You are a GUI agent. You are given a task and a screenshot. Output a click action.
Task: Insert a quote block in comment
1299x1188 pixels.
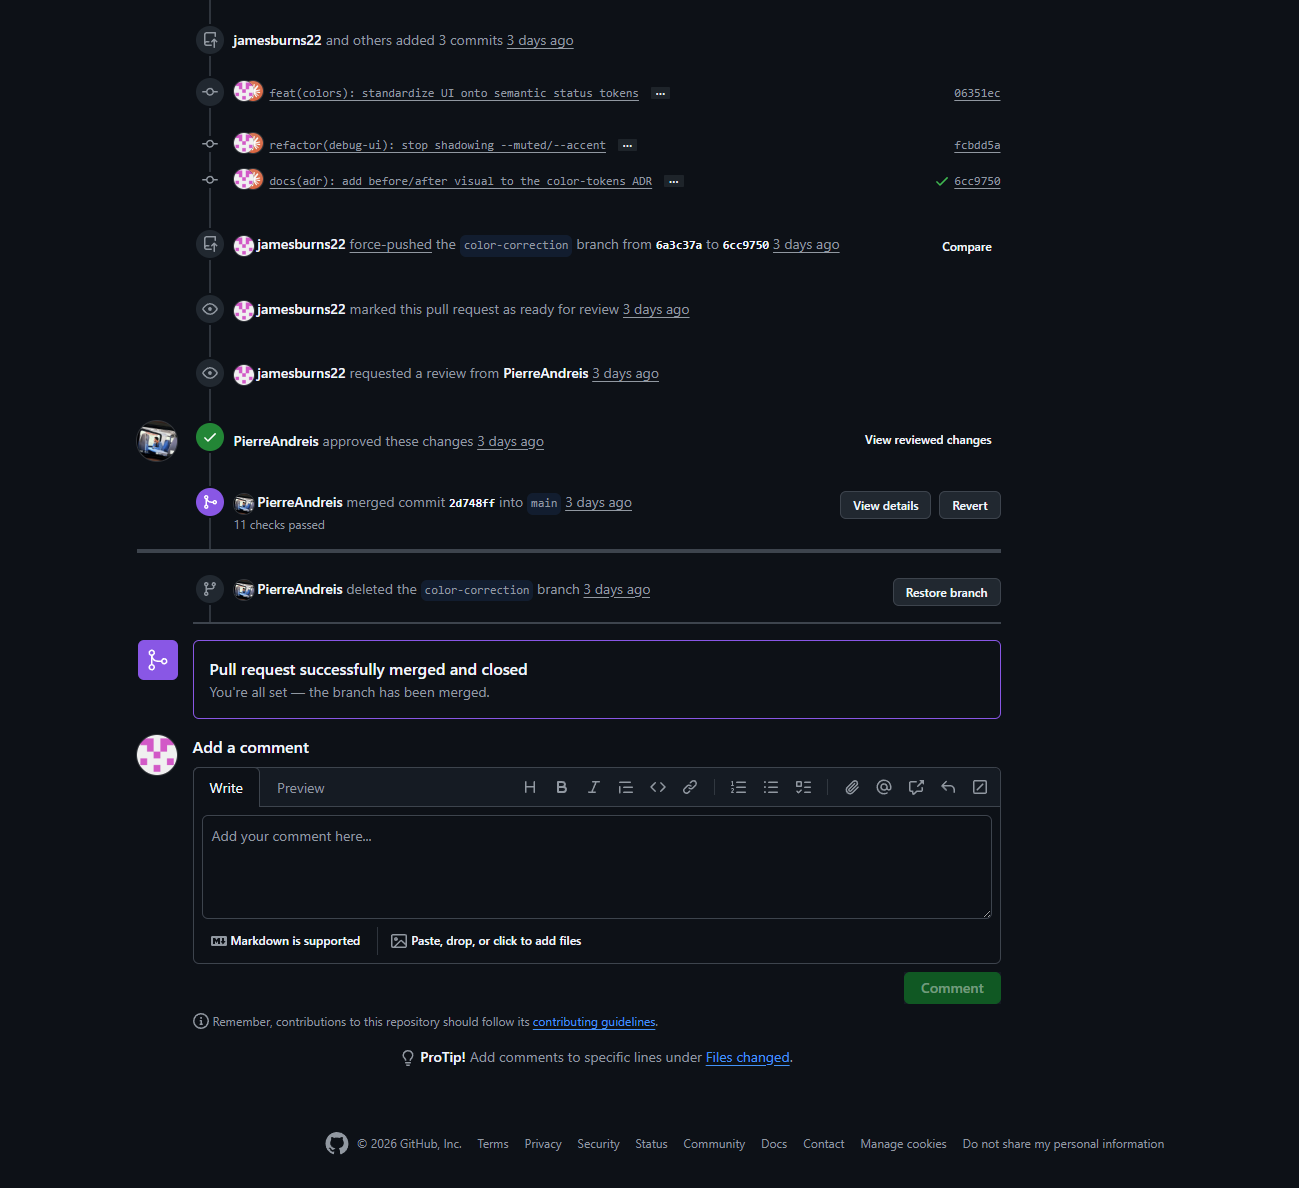click(626, 788)
